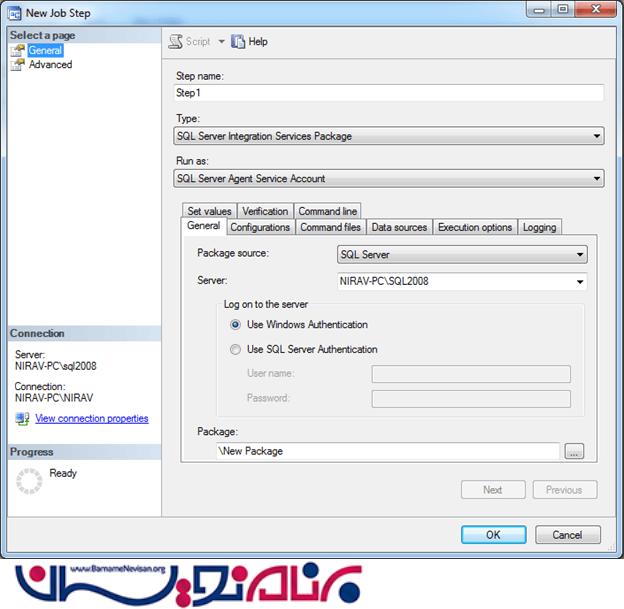Switch to the Command files tab
The height and width of the screenshot is (609, 624).
click(x=330, y=227)
